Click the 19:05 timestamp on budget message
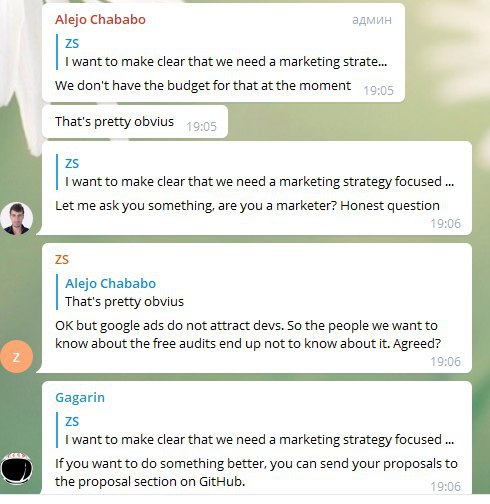This screenshot has width=490, height=504. [x=379, y=90]
